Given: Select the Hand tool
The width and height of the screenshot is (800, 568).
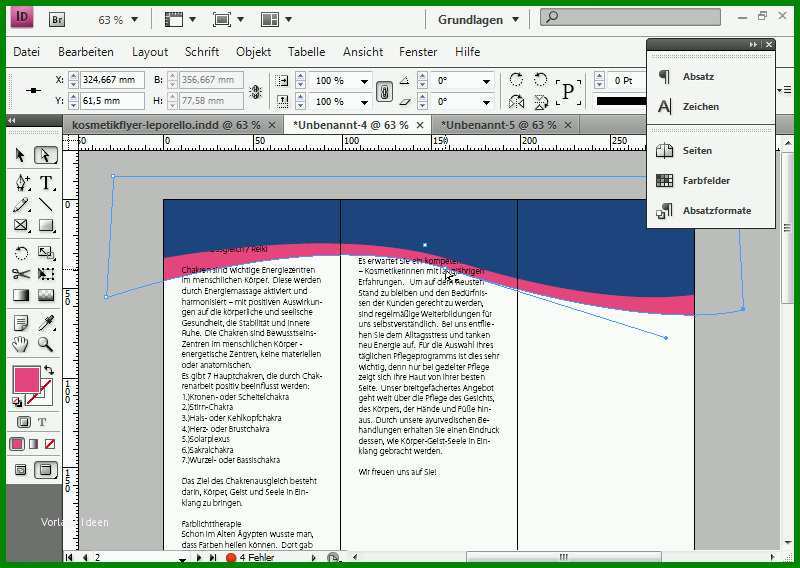Looking at the screenshot, I should (21, 344).
